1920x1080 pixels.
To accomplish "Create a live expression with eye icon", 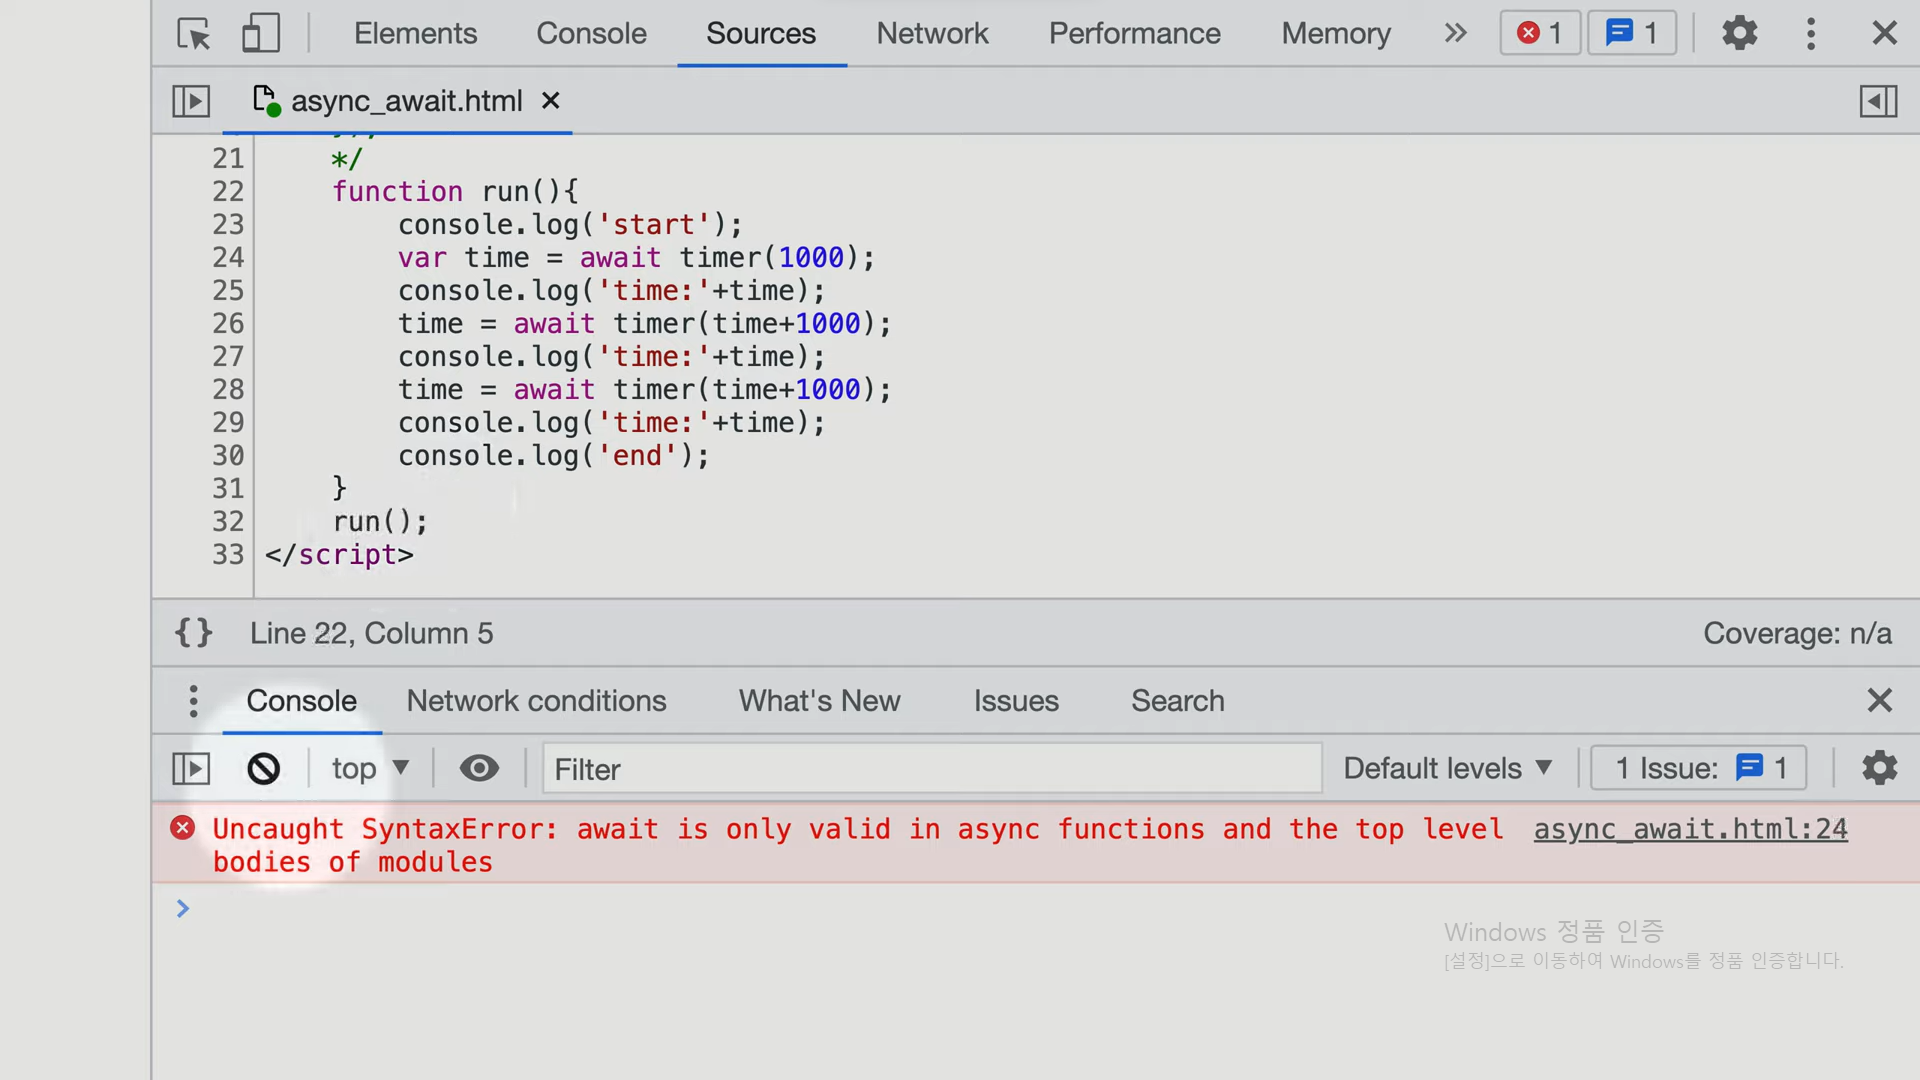I will (479, 768).
